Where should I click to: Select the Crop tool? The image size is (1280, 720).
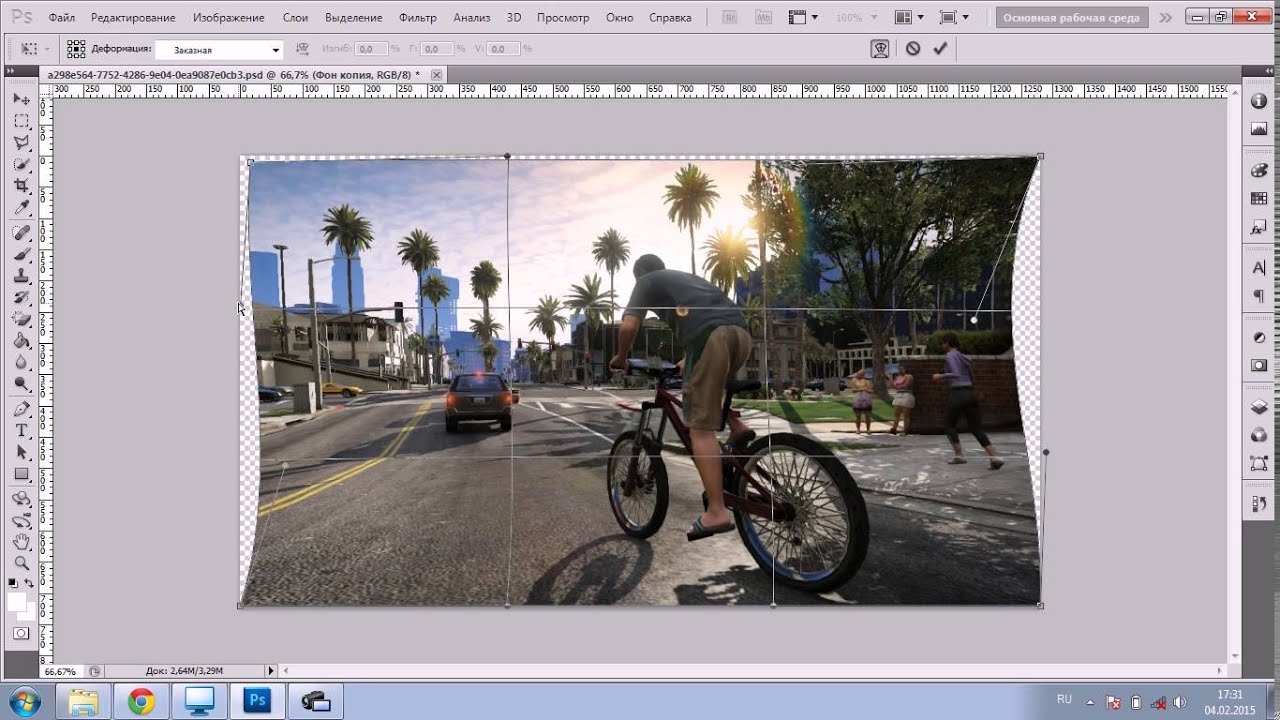tap(21, 186)
